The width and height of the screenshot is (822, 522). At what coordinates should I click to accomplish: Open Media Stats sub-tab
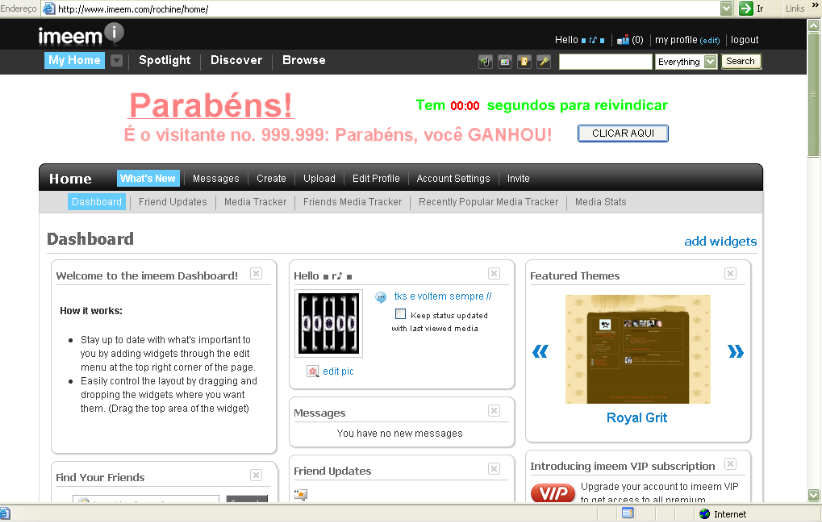pos(601,202)
